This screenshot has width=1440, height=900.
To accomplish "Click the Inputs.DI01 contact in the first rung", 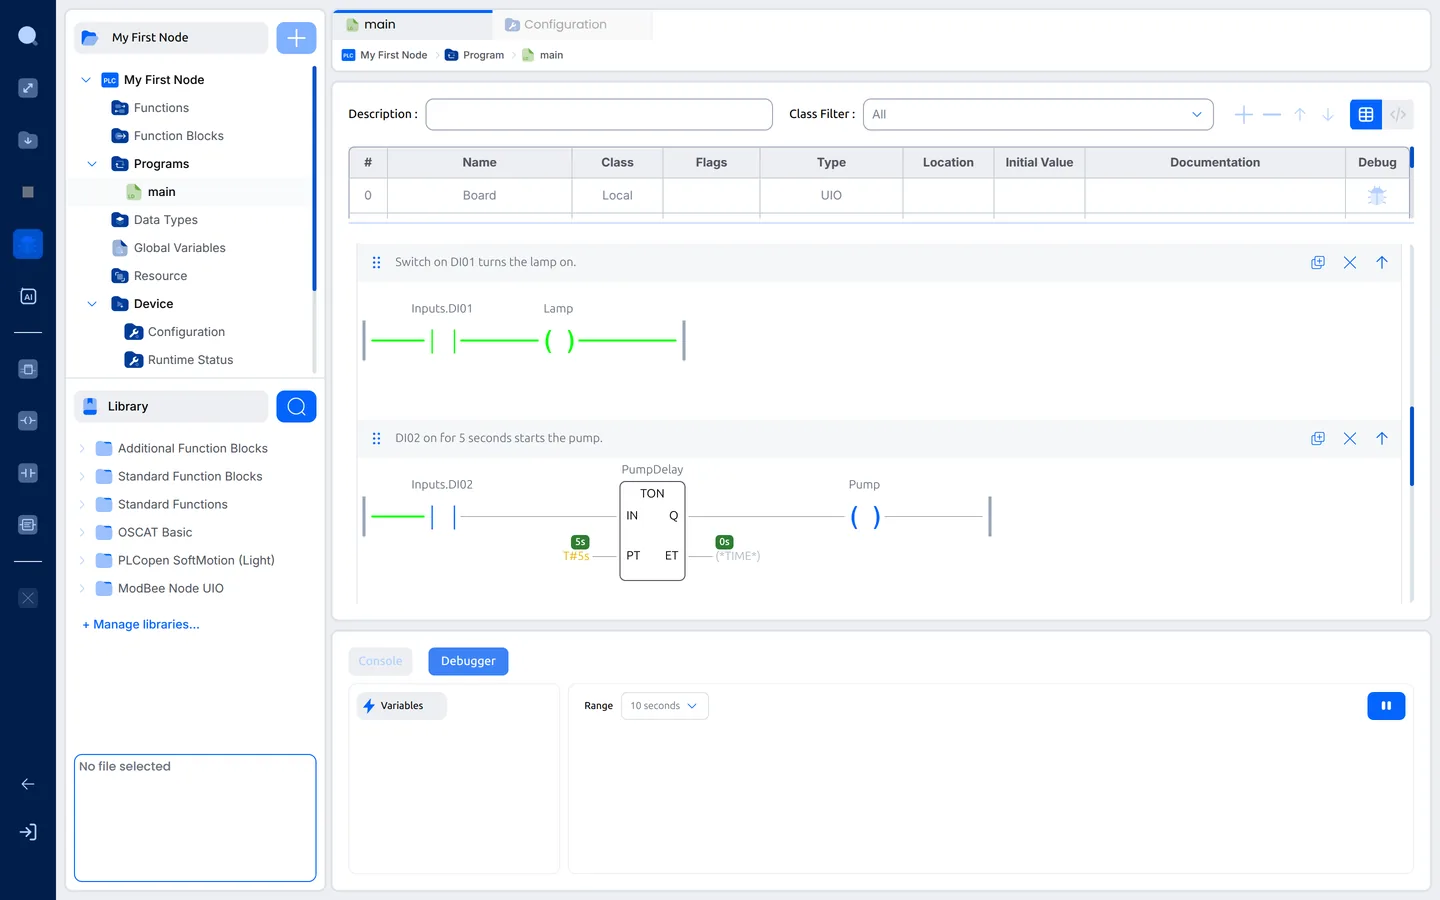I will click(443, 341).
